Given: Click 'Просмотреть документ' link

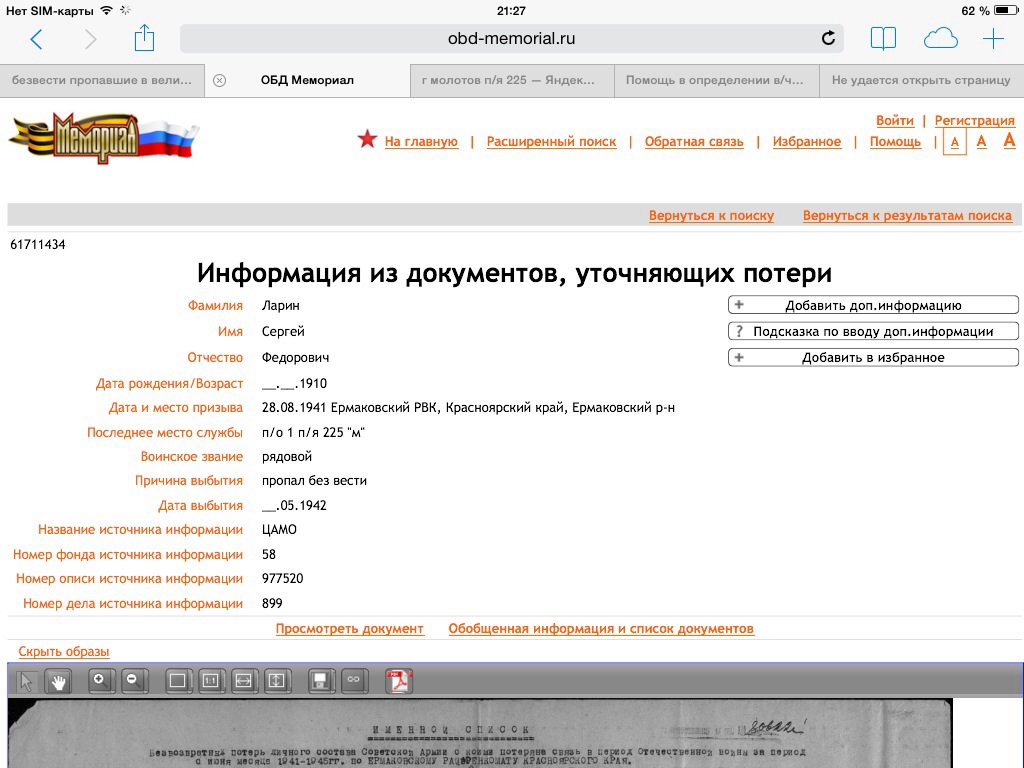Looking at the screenshot, I should [x=350, y=629].
